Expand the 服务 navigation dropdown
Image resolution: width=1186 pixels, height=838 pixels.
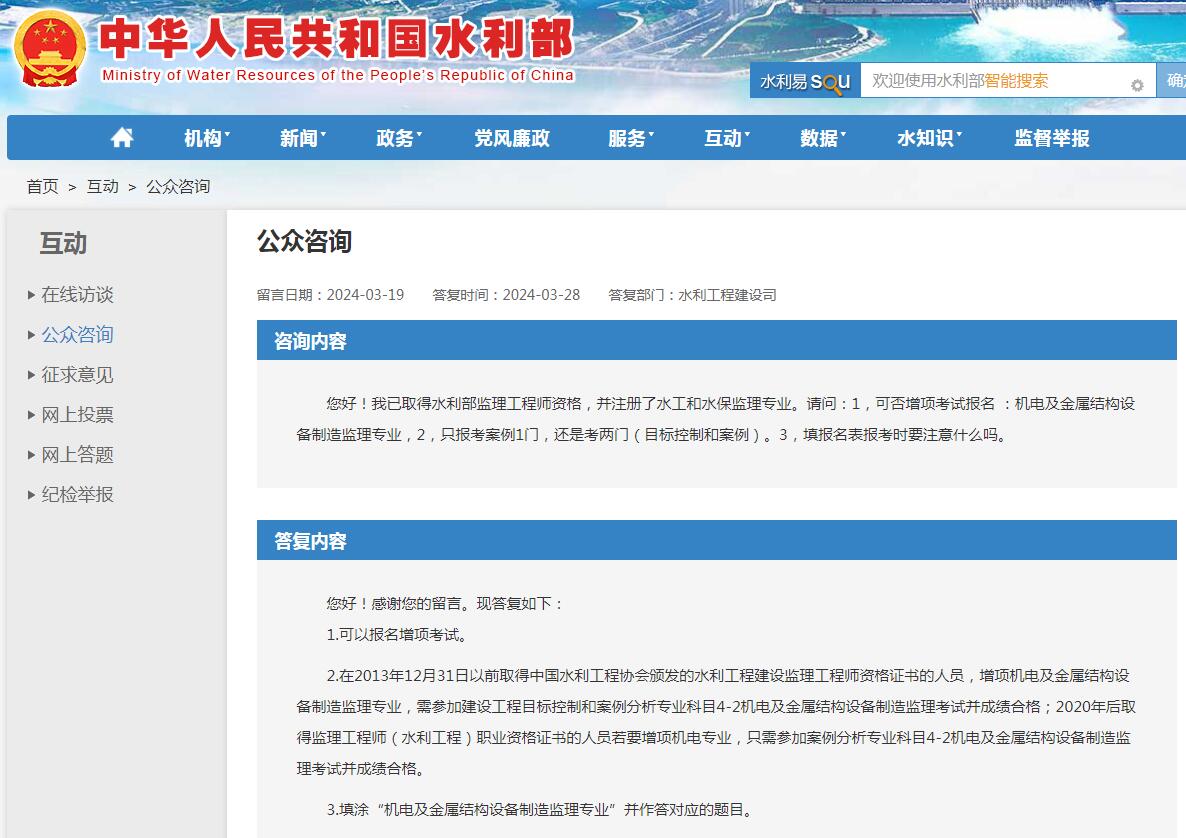point(630,138)
